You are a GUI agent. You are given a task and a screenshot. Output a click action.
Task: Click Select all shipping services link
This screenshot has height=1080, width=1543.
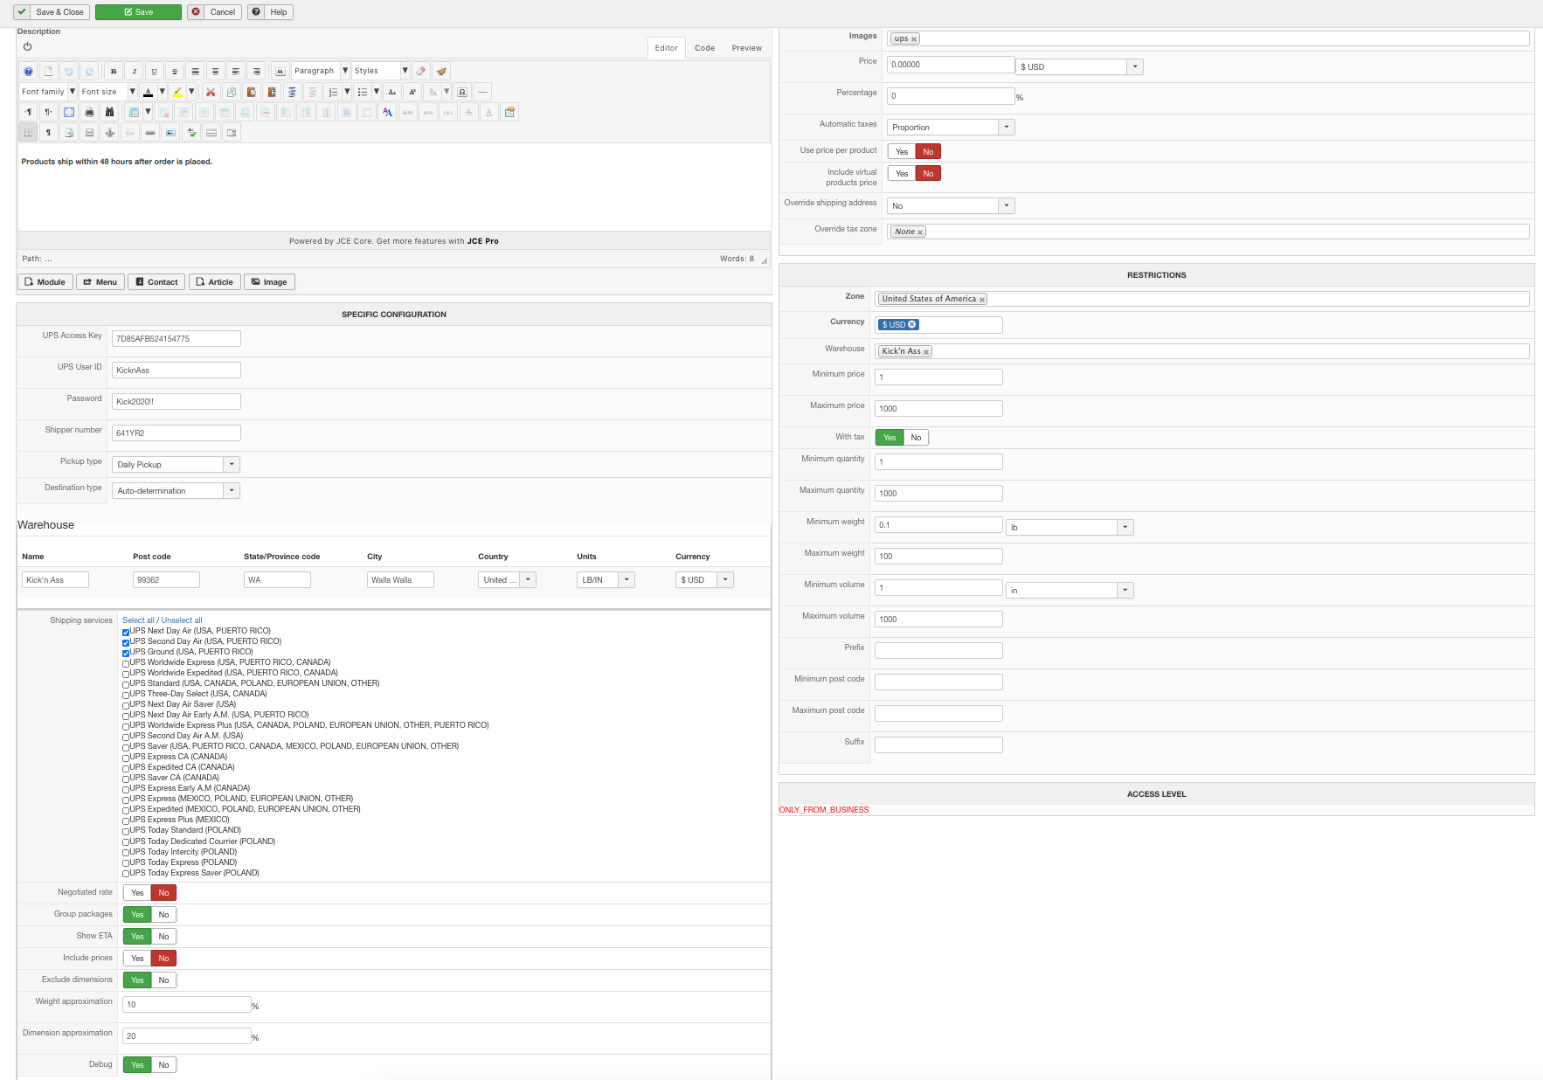coord(138,621)
